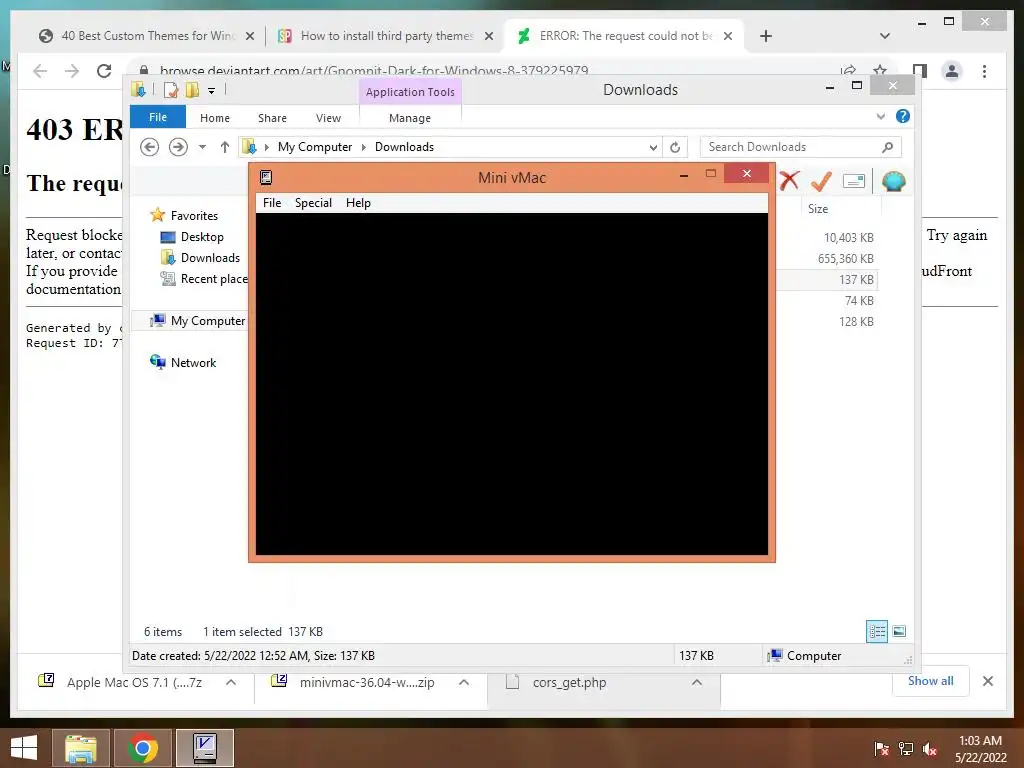The width and height of the screenshot is (1024, 768).
Task: Open File Explorer from taskbar
Action: [80, 748]
